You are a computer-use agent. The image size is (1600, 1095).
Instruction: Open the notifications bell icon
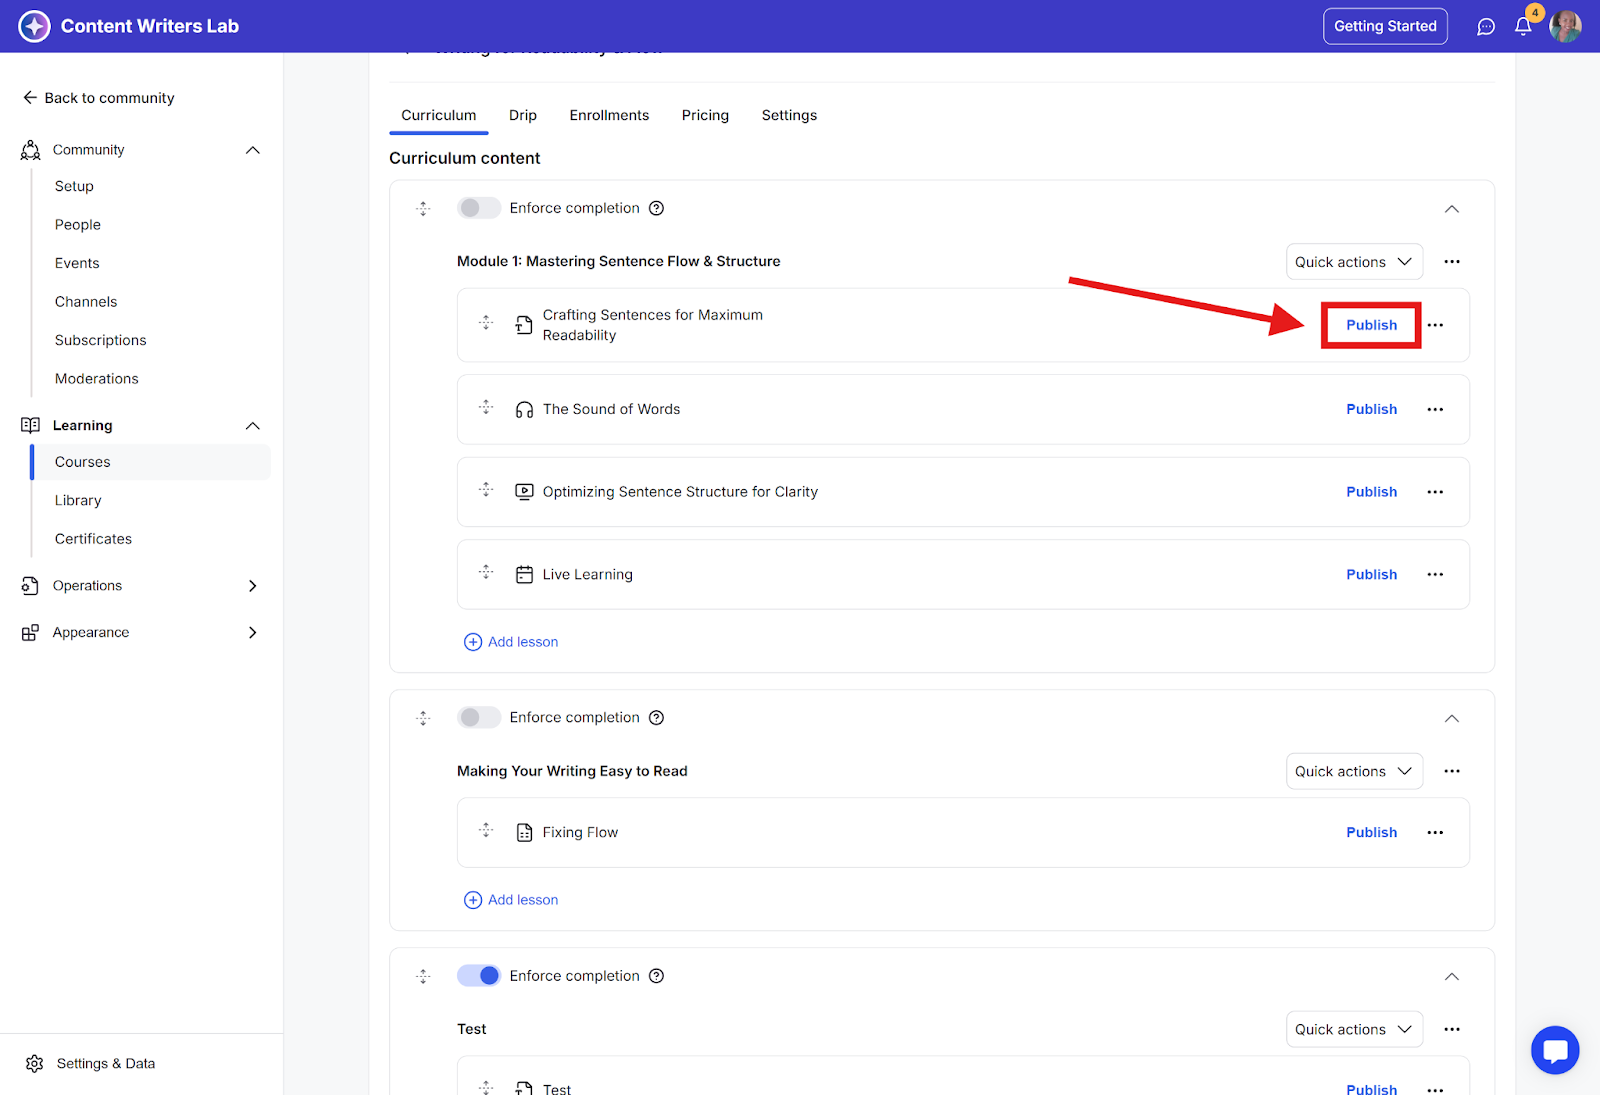pos(1522,27)
